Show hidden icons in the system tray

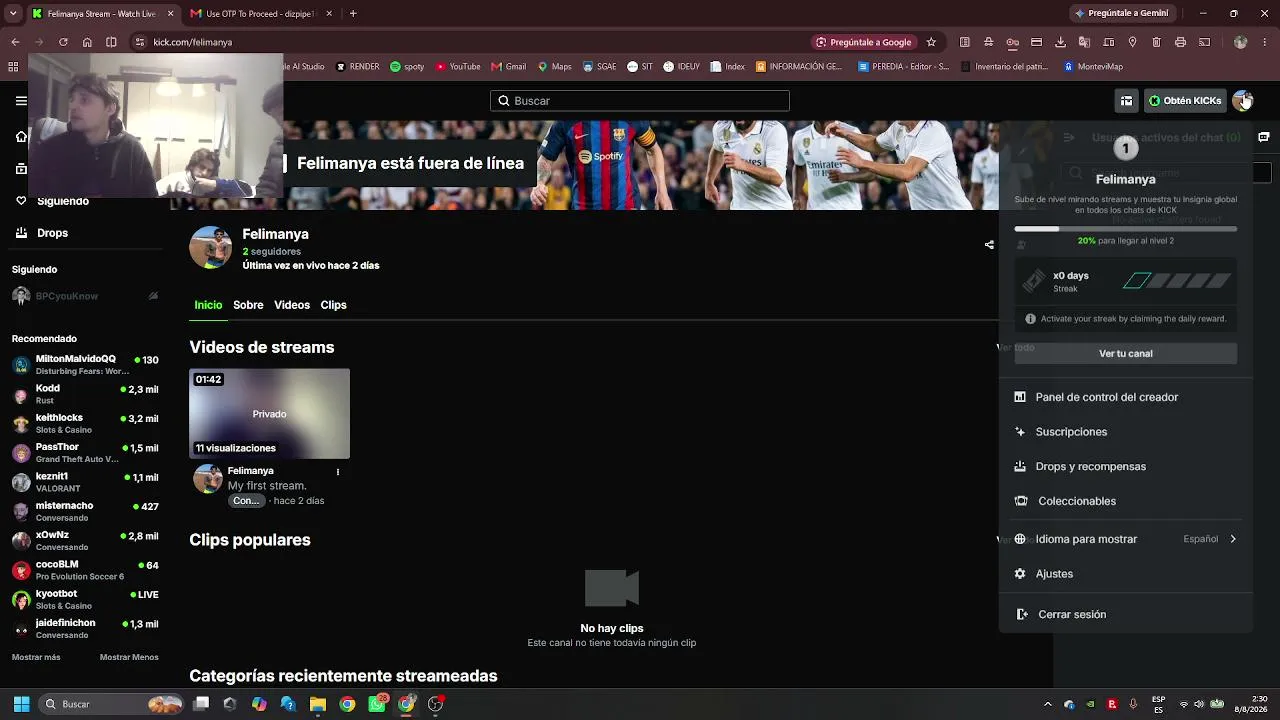click(x=1048, y=704)
